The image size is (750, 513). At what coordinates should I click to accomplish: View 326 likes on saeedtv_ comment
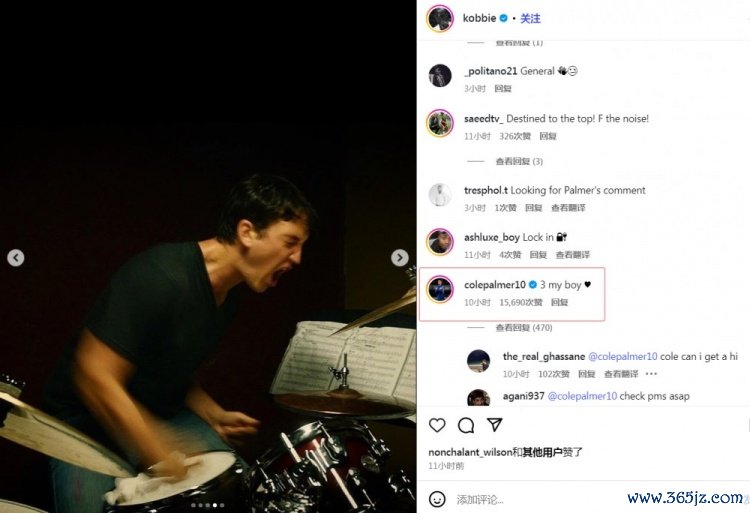click(x=515, y=136)
